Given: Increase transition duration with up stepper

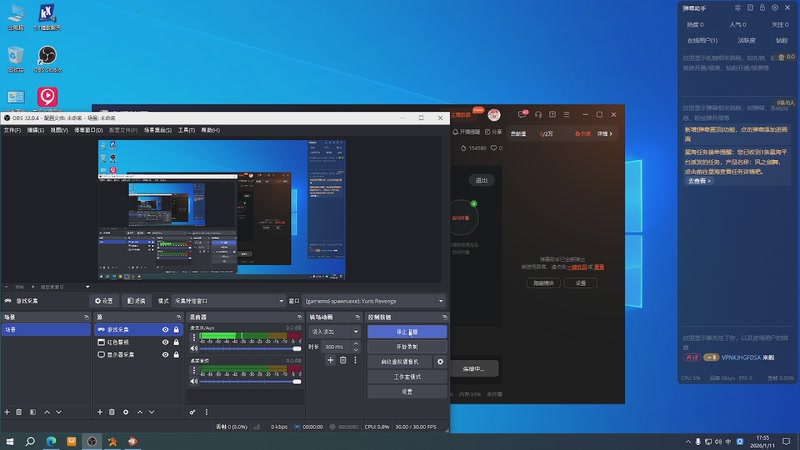Looking at the screenshot, I should (x=356, y=344).
